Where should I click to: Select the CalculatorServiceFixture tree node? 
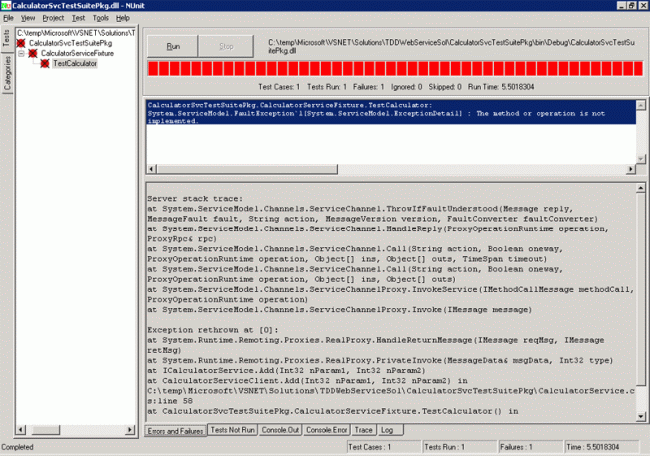pos(77,53)
